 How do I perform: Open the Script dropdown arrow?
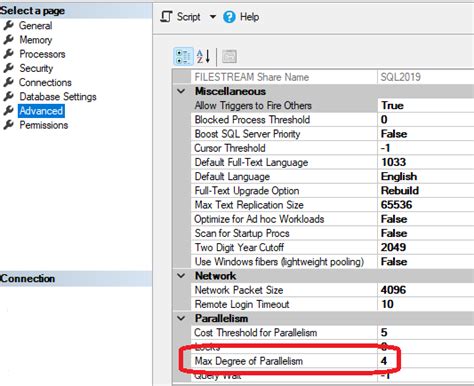pos(213,17)
